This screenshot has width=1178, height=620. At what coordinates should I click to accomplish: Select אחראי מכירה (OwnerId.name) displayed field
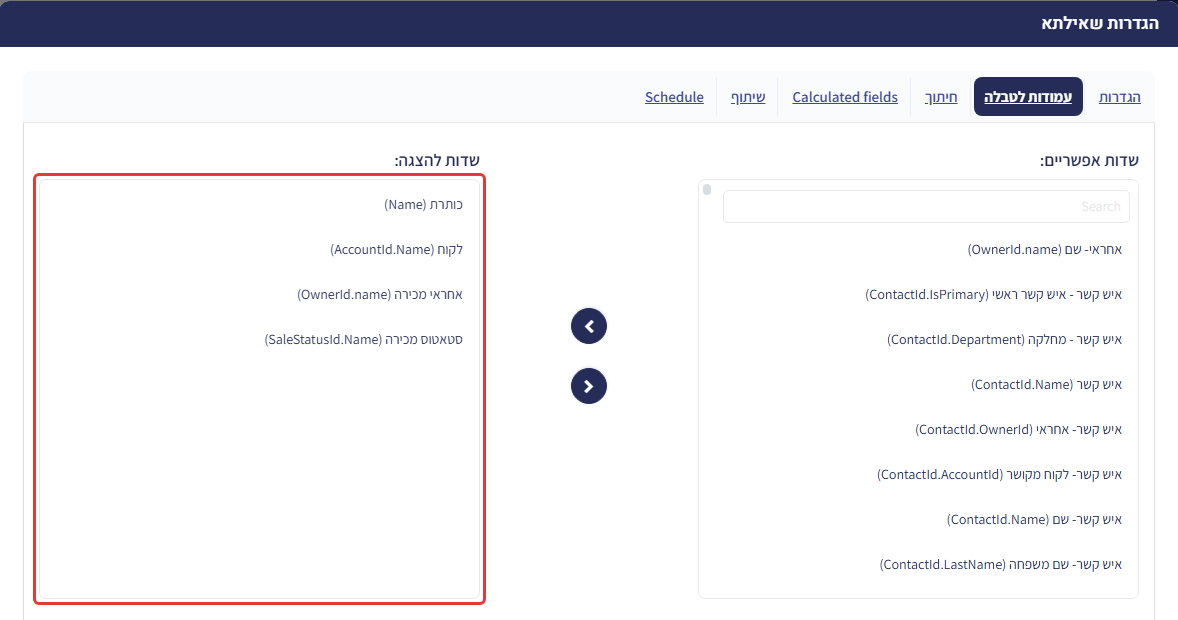click(x=379, y=295)
